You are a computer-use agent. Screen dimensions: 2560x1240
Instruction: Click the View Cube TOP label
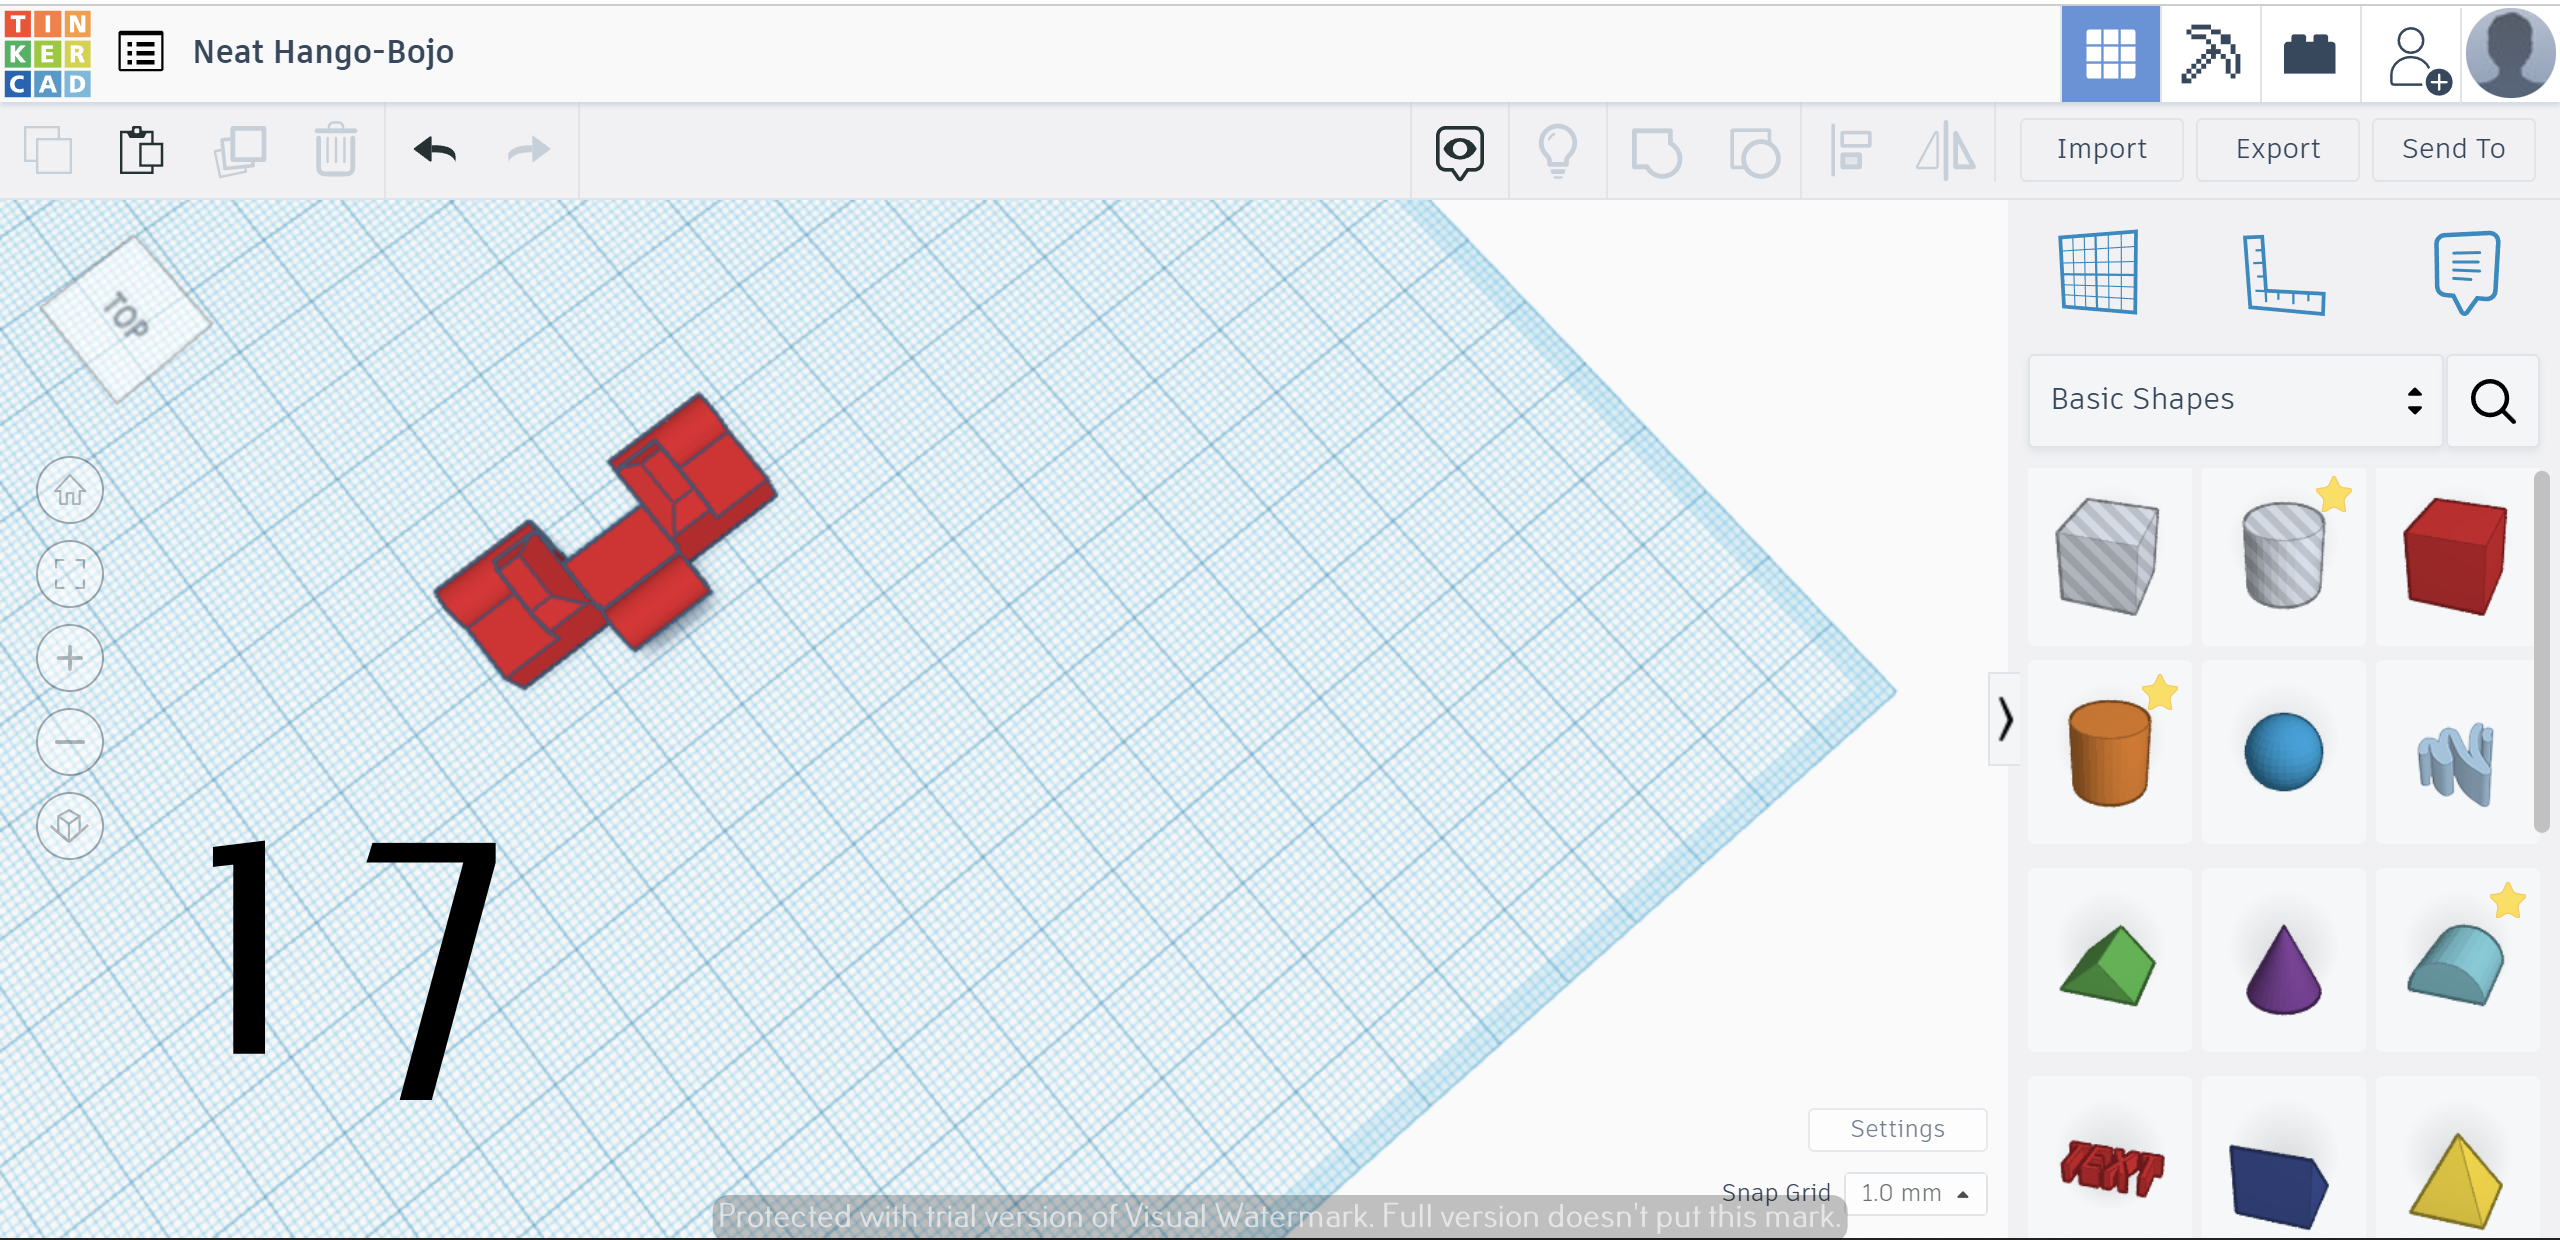pos(129,318)
